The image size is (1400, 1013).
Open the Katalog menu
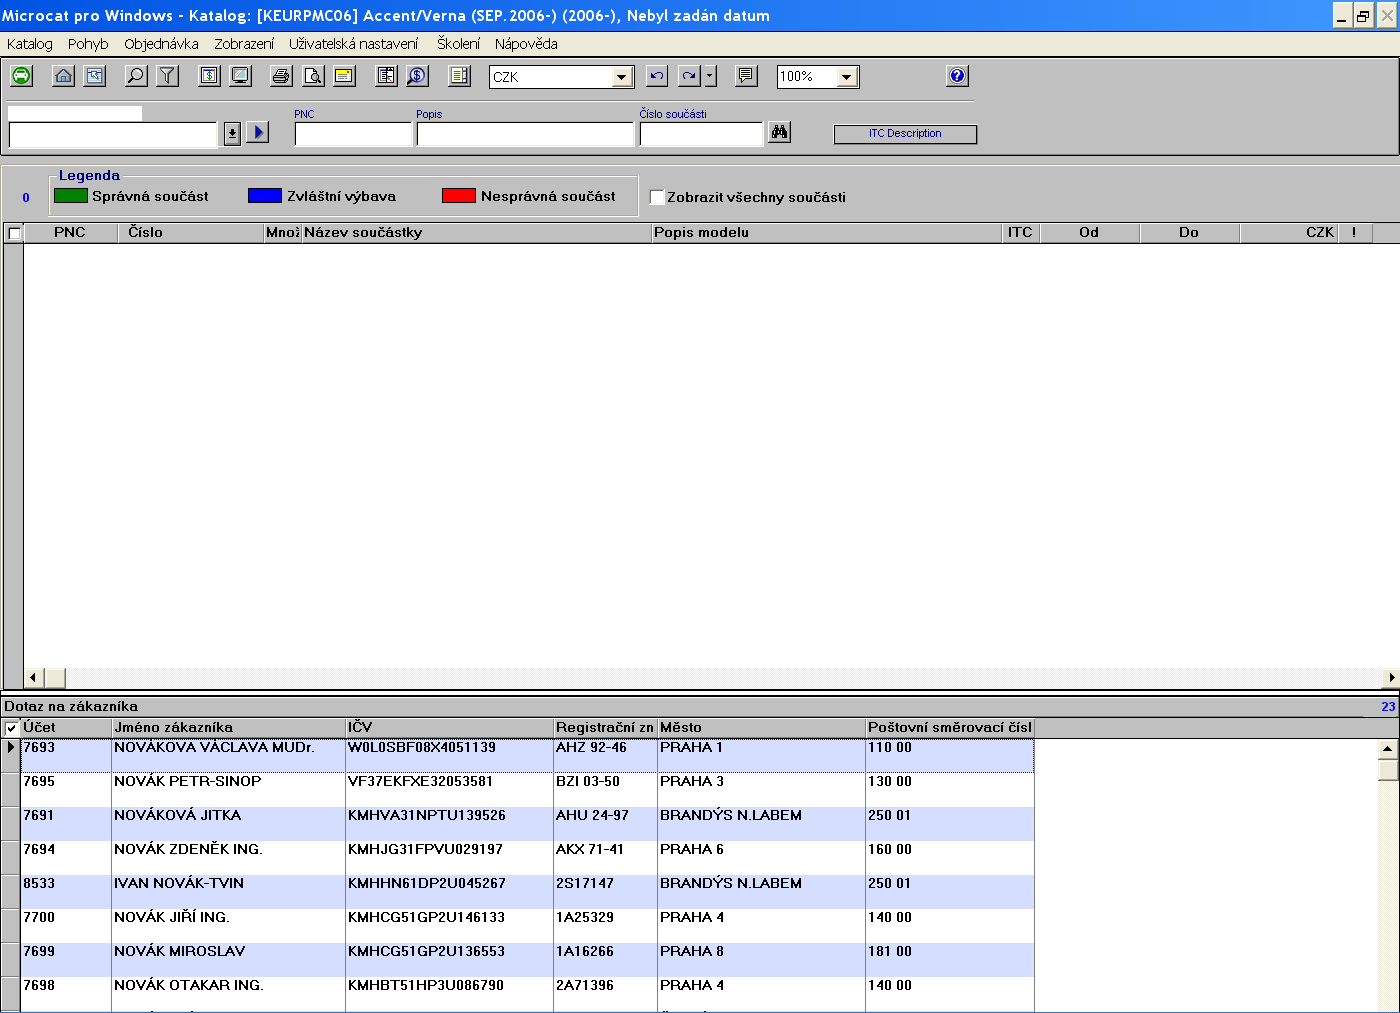coord(29,44)
